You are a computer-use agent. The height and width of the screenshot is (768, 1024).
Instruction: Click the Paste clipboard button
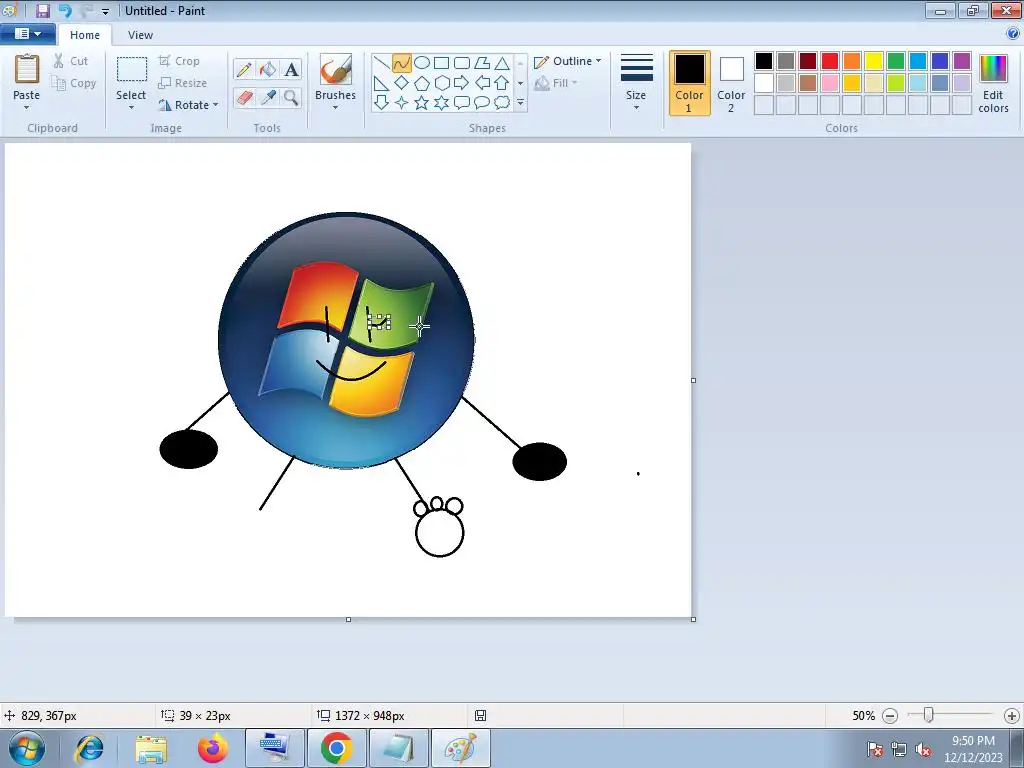click(27, 69)
